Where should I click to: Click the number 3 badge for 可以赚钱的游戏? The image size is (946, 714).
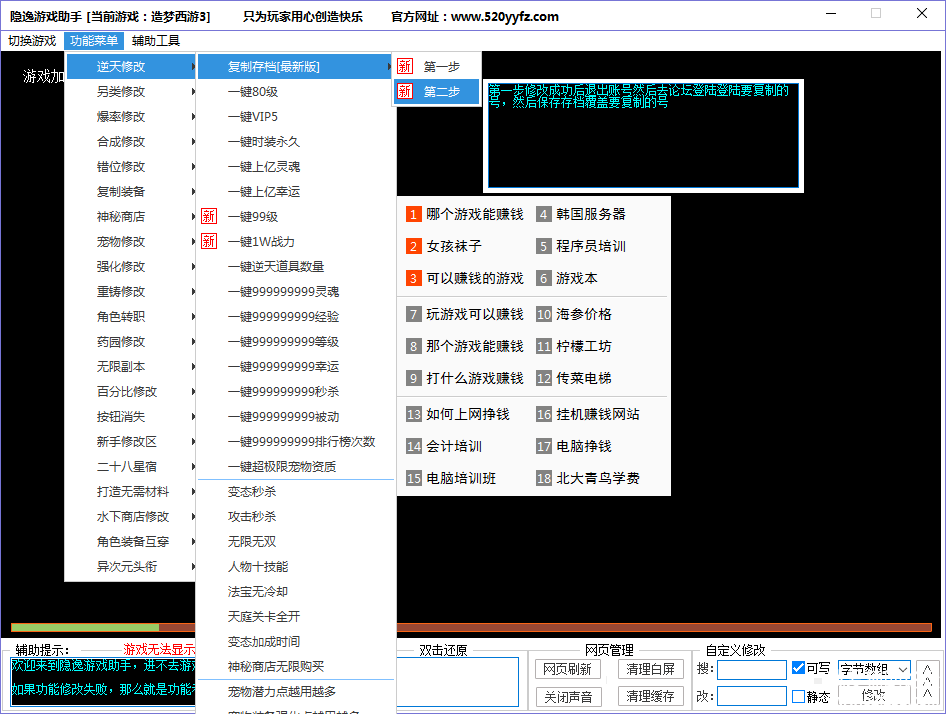(x=413, y=278)
